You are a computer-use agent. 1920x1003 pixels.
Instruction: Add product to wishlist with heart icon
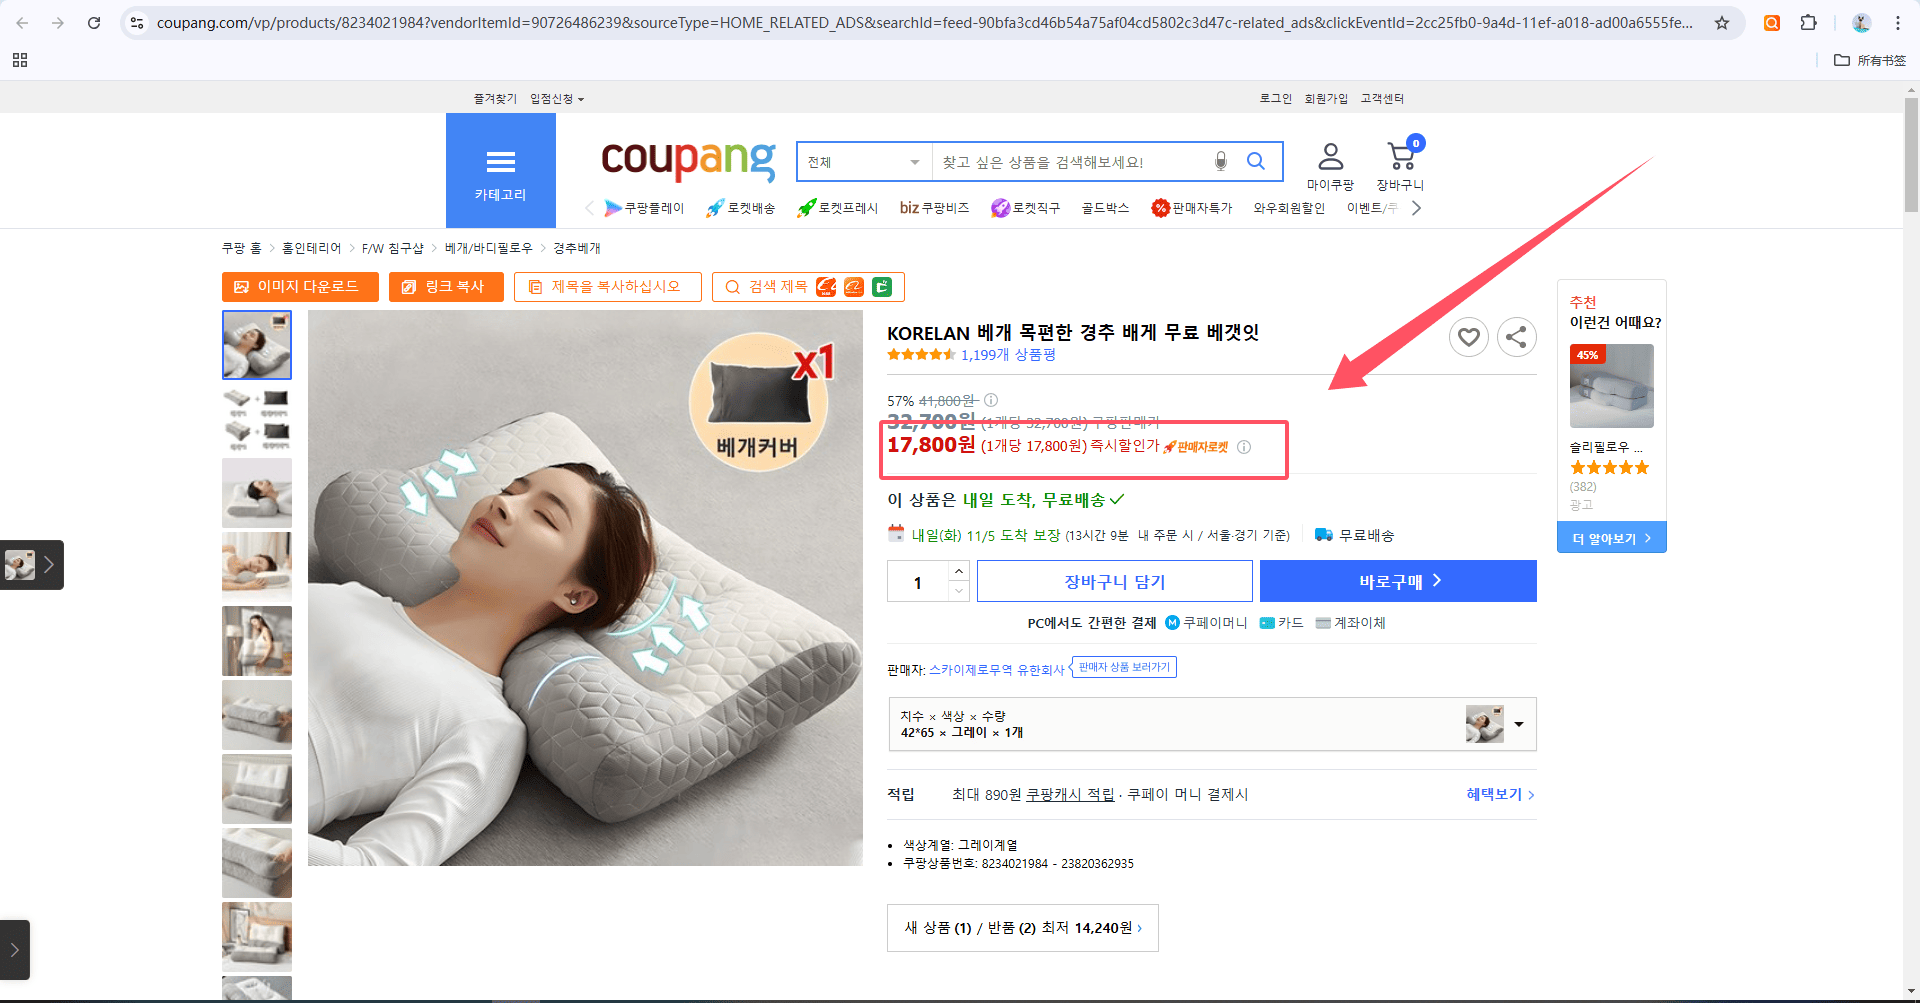click(1469, 337)
